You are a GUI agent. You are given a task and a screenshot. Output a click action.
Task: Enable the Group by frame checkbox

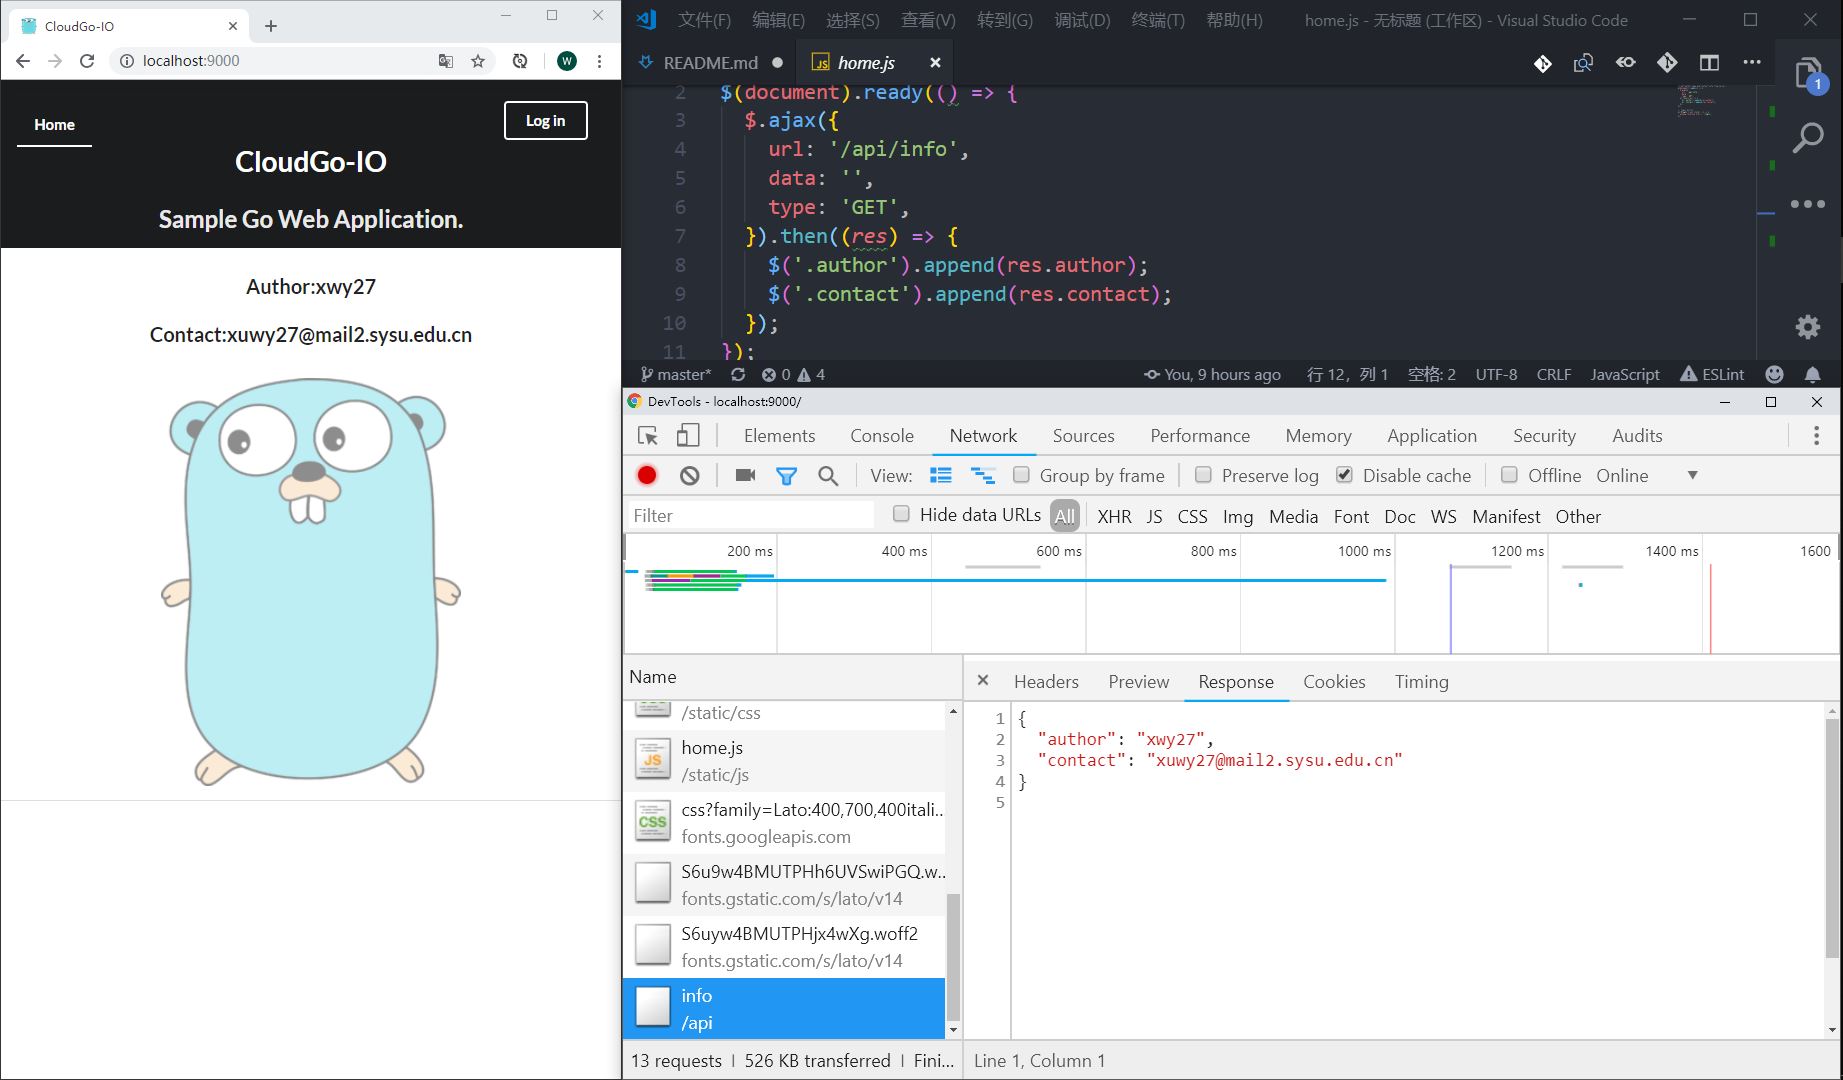click(x=1021, y=474)
